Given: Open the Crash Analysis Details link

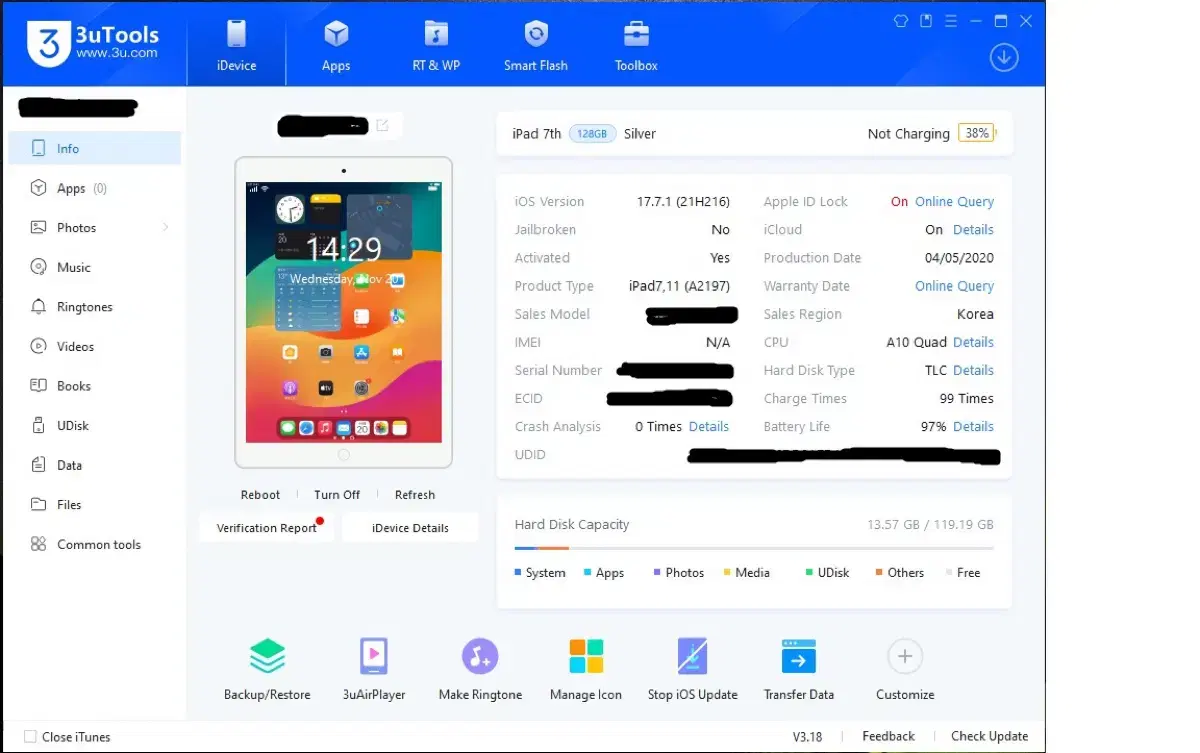Looking at the screenshot, I should (709, 426).
